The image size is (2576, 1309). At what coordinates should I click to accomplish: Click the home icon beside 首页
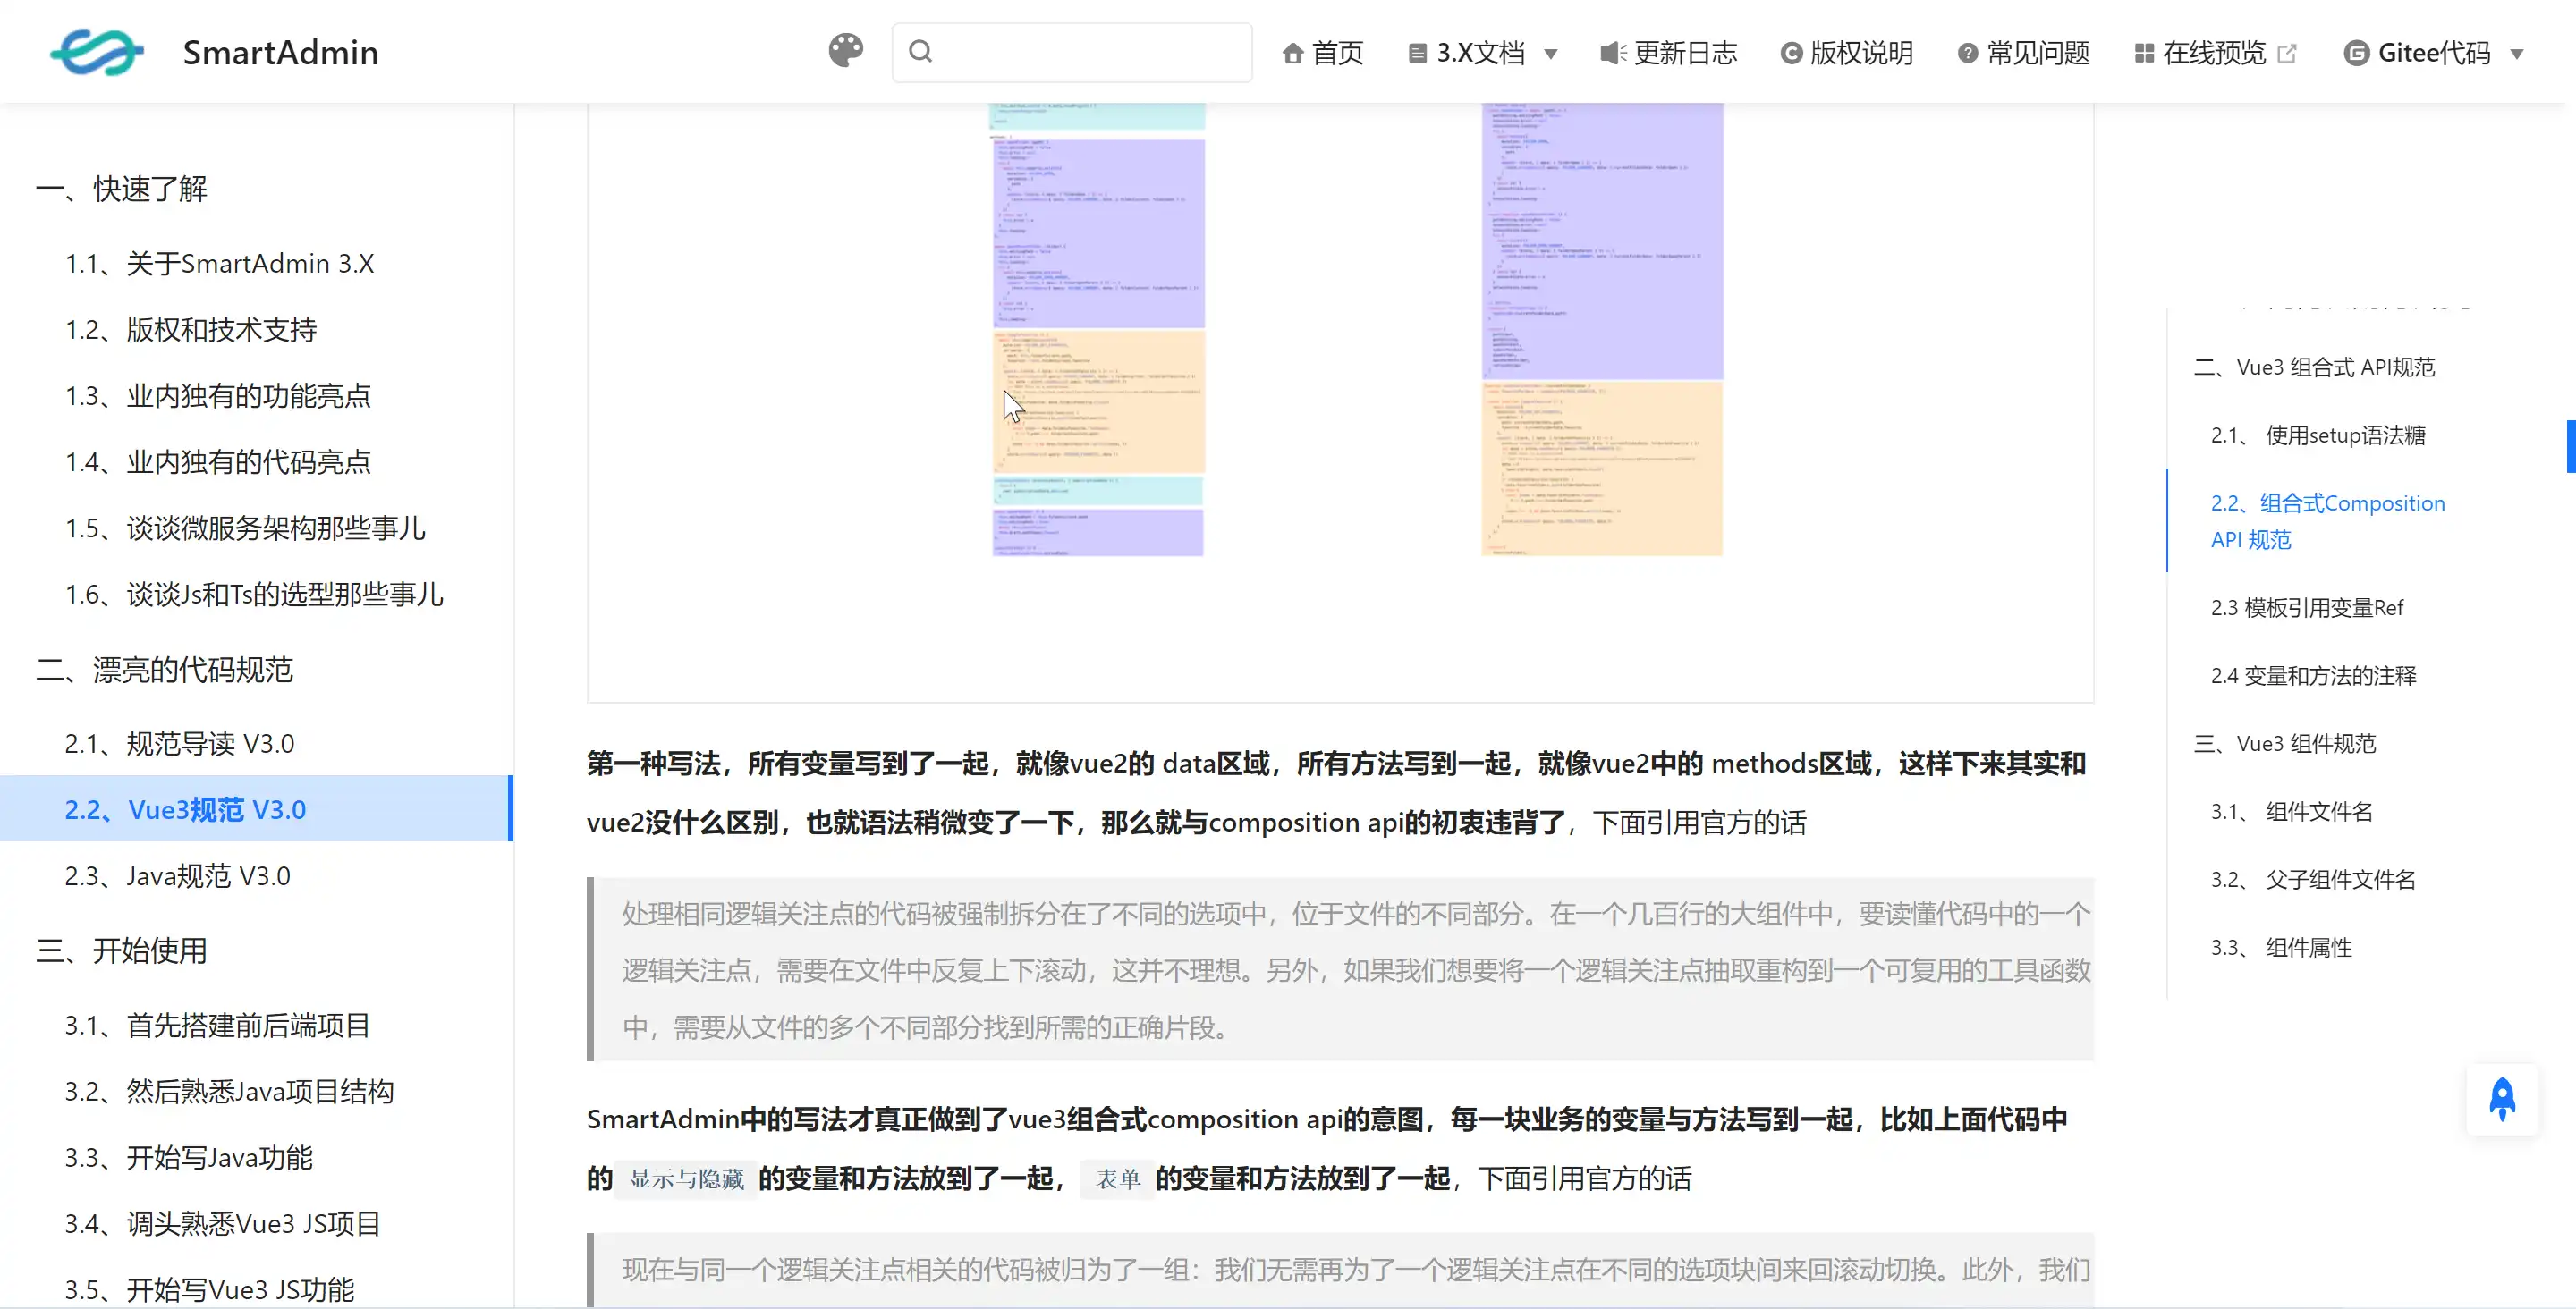pos(1292,54)
